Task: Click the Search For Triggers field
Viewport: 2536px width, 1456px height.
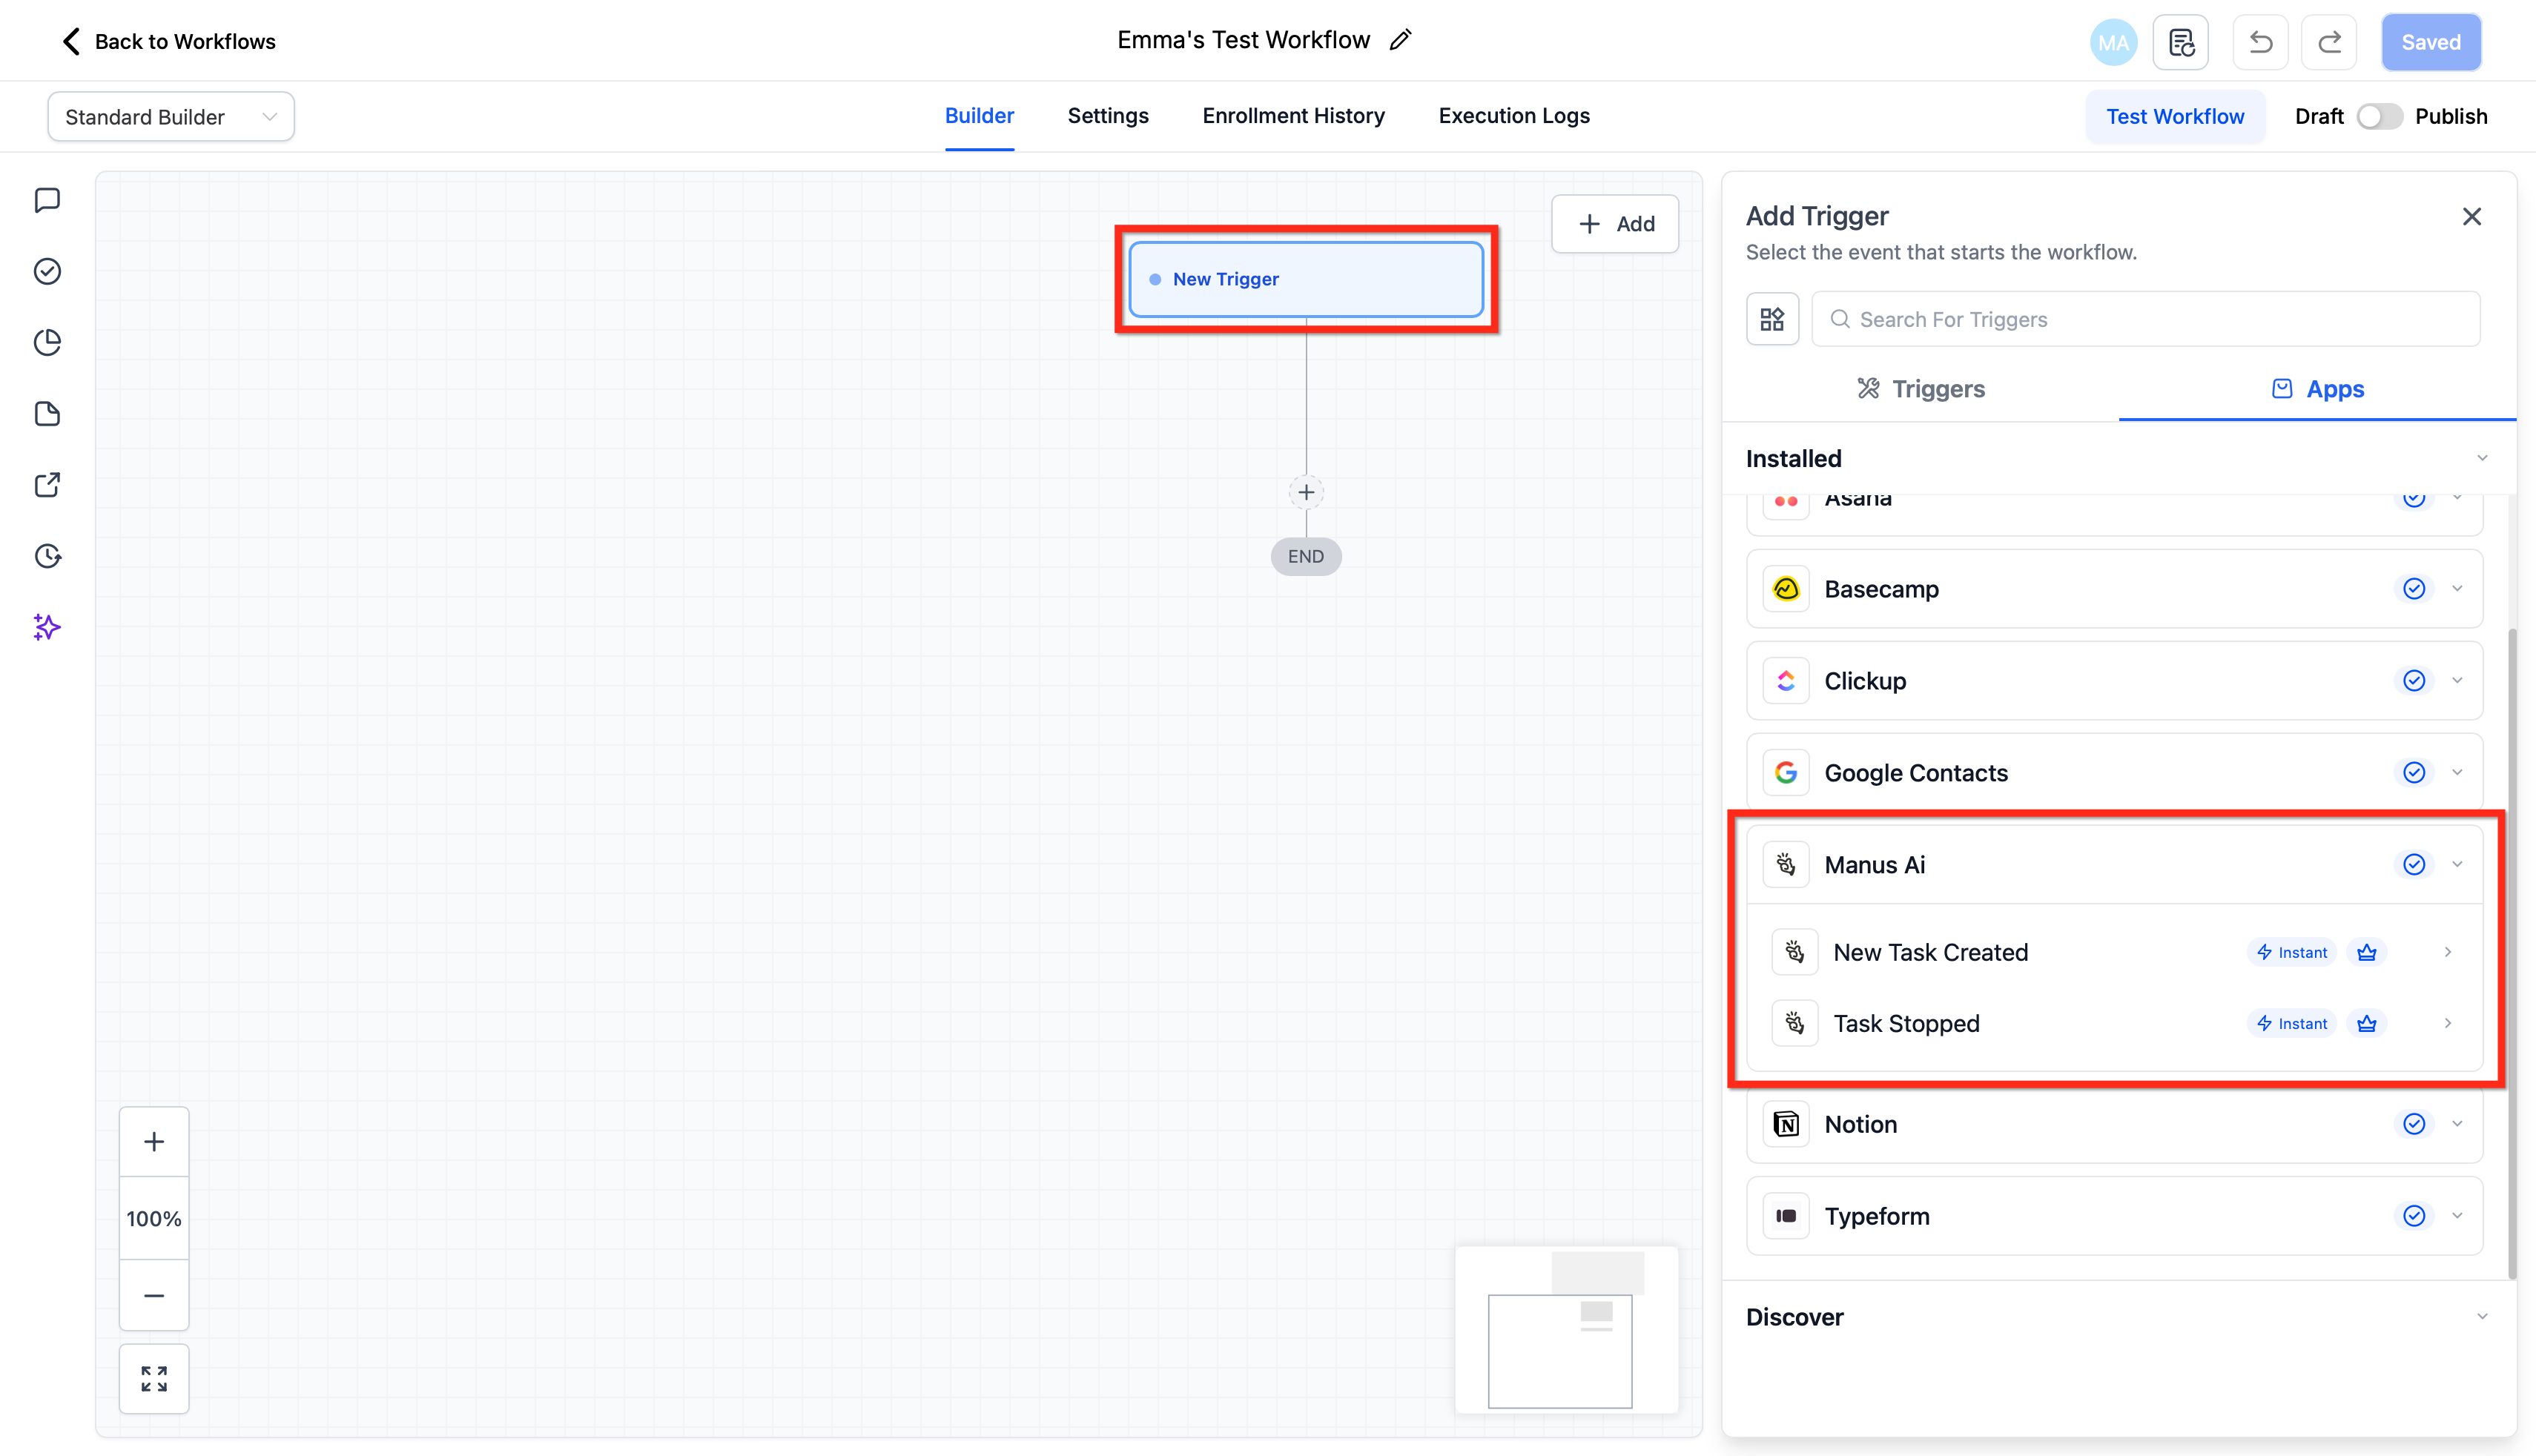Action: tap(2146, 319)
